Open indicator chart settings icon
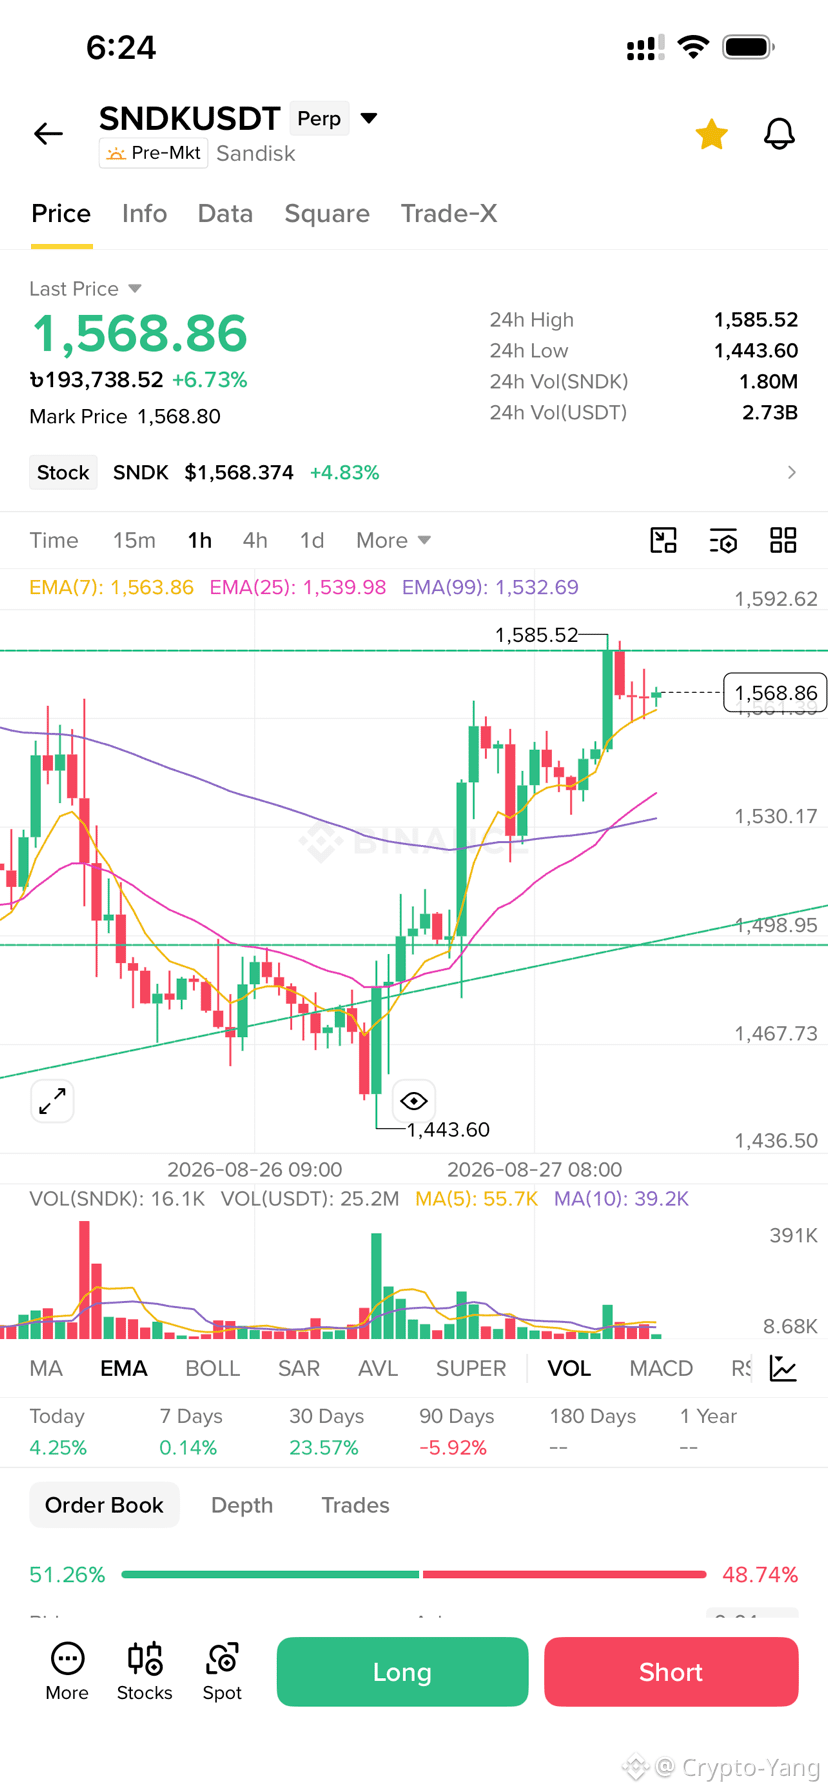This screenshot has height=1792, width=828. [x=783, y=1368]
